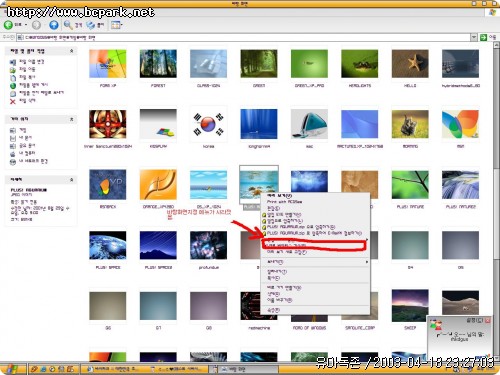The height and width of the screenshot is (375, 500).
Task: Choose Rename in the context menu
Action: tap(315, 301)
